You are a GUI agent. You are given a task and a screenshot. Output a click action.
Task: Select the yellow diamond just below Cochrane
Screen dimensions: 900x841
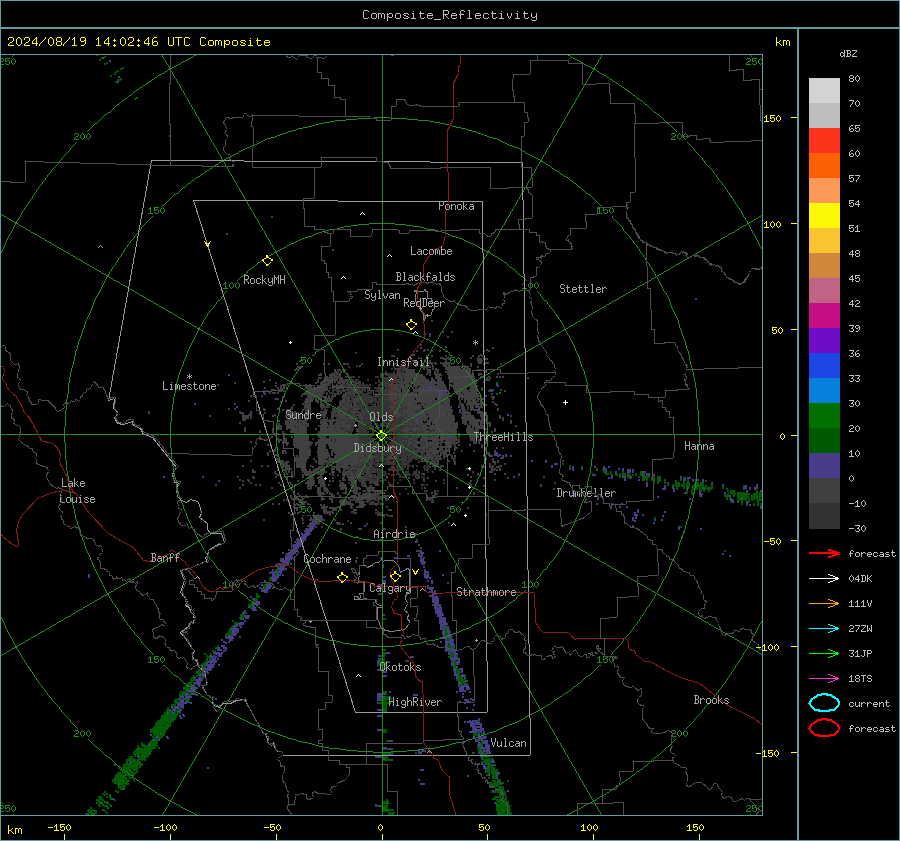pos(342,577)
